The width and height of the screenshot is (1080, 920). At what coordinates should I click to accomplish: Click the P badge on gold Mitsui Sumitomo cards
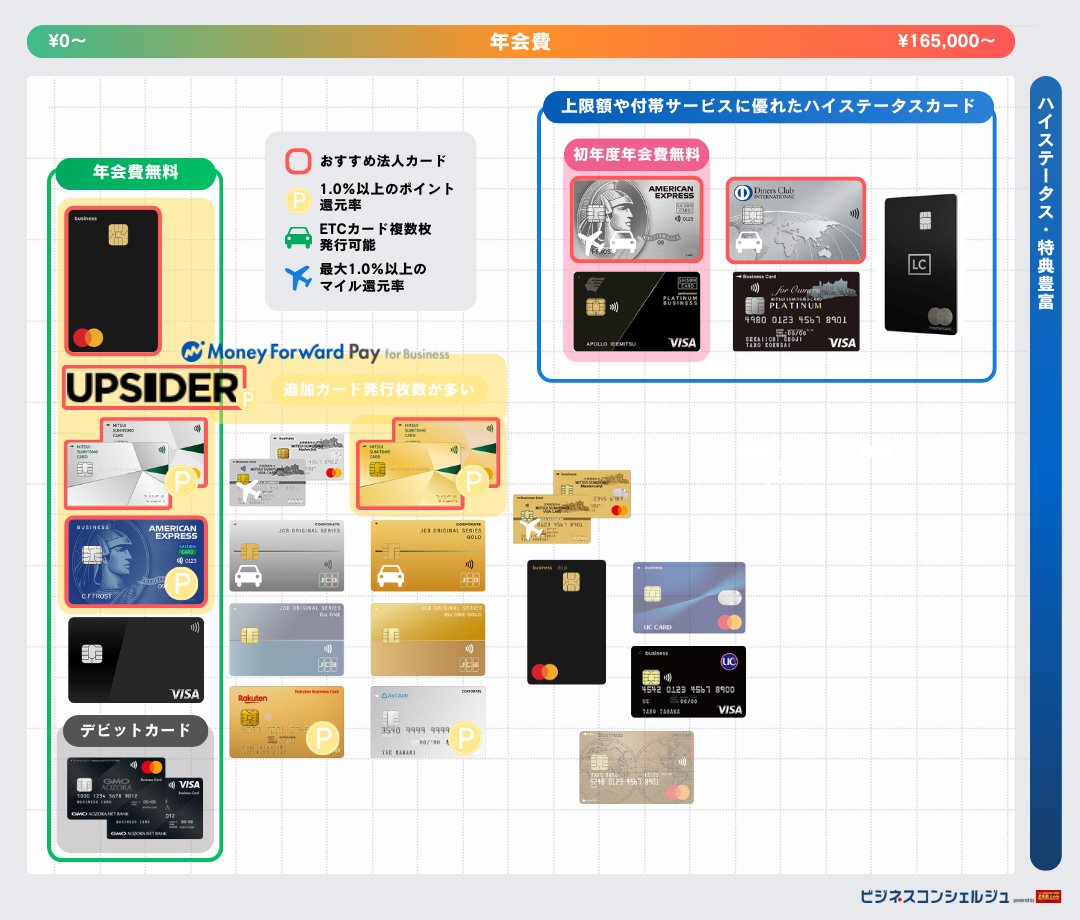[473, 481]
